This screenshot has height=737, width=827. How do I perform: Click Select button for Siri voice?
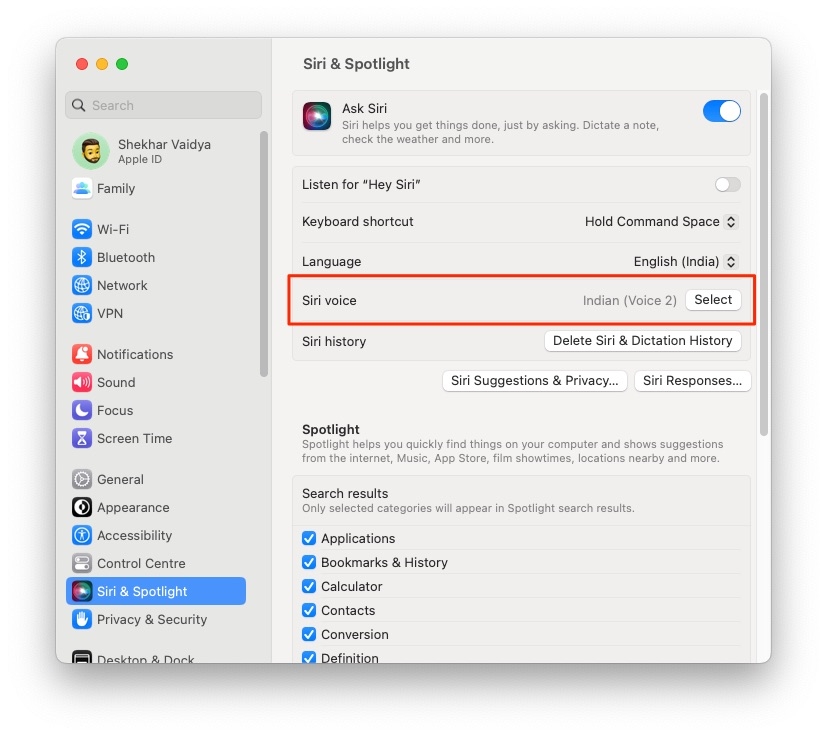(713, 300)
